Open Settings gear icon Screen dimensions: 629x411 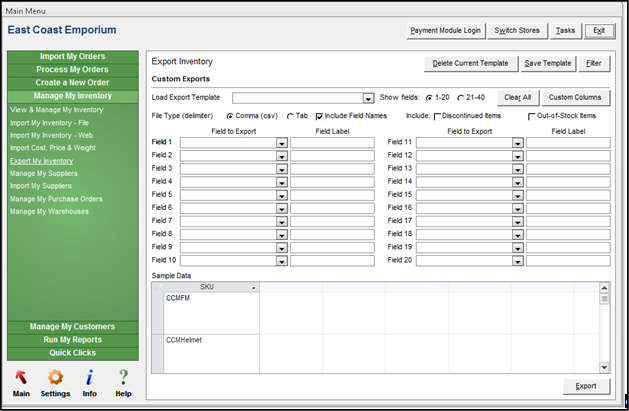(x=56, y=377)
